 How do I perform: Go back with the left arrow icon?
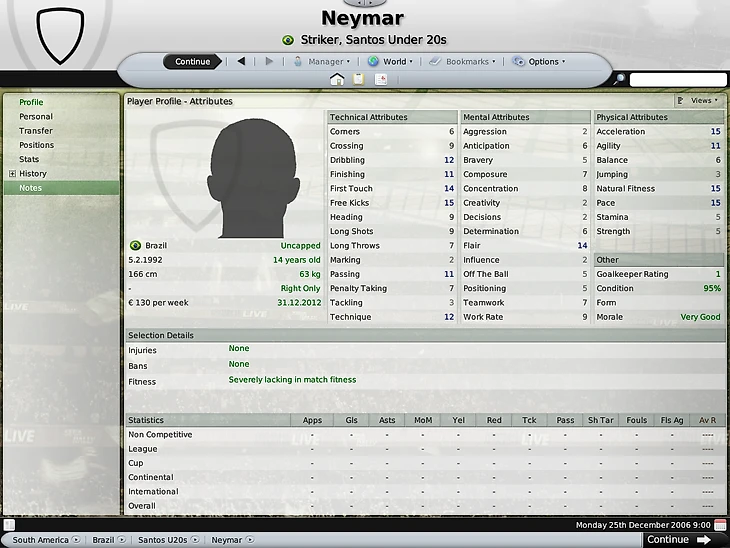pyautogui.click(x=241, y=61)
